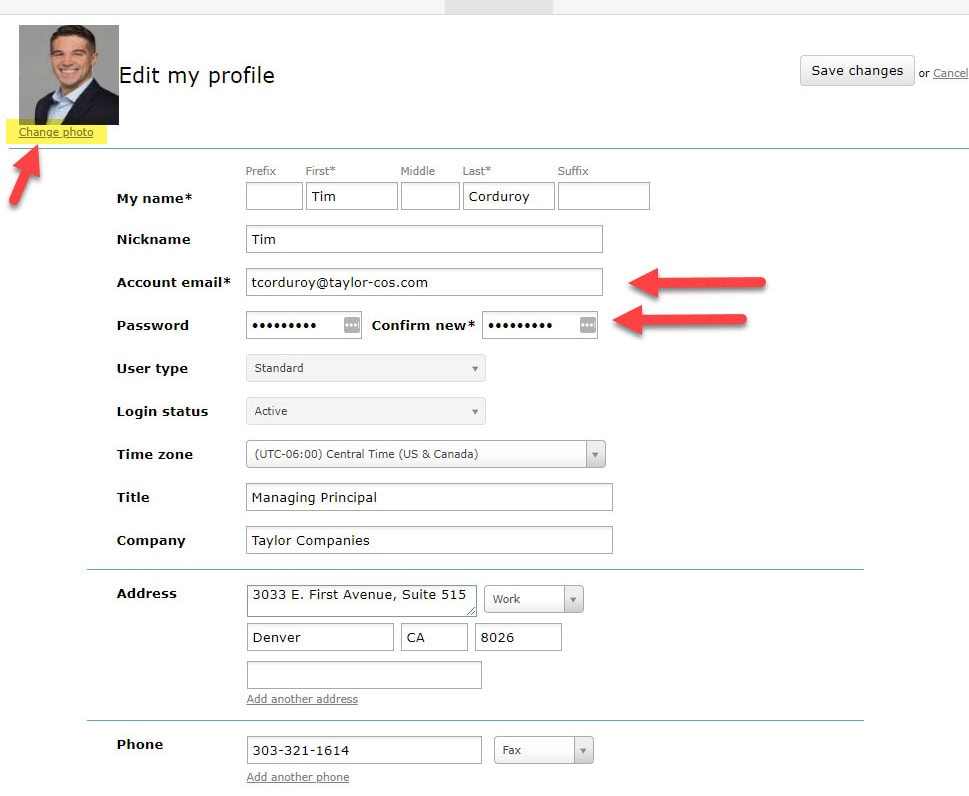Screen dimensions: 969x796
Task: Click the First name field containing Tim
Action: click(x=352, y=196)
